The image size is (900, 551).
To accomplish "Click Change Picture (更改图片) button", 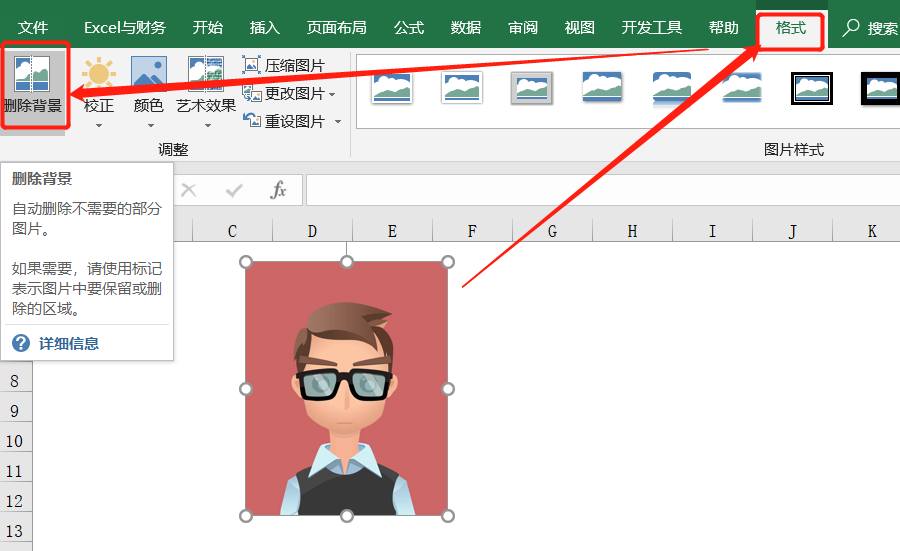I will click(284, 93).
